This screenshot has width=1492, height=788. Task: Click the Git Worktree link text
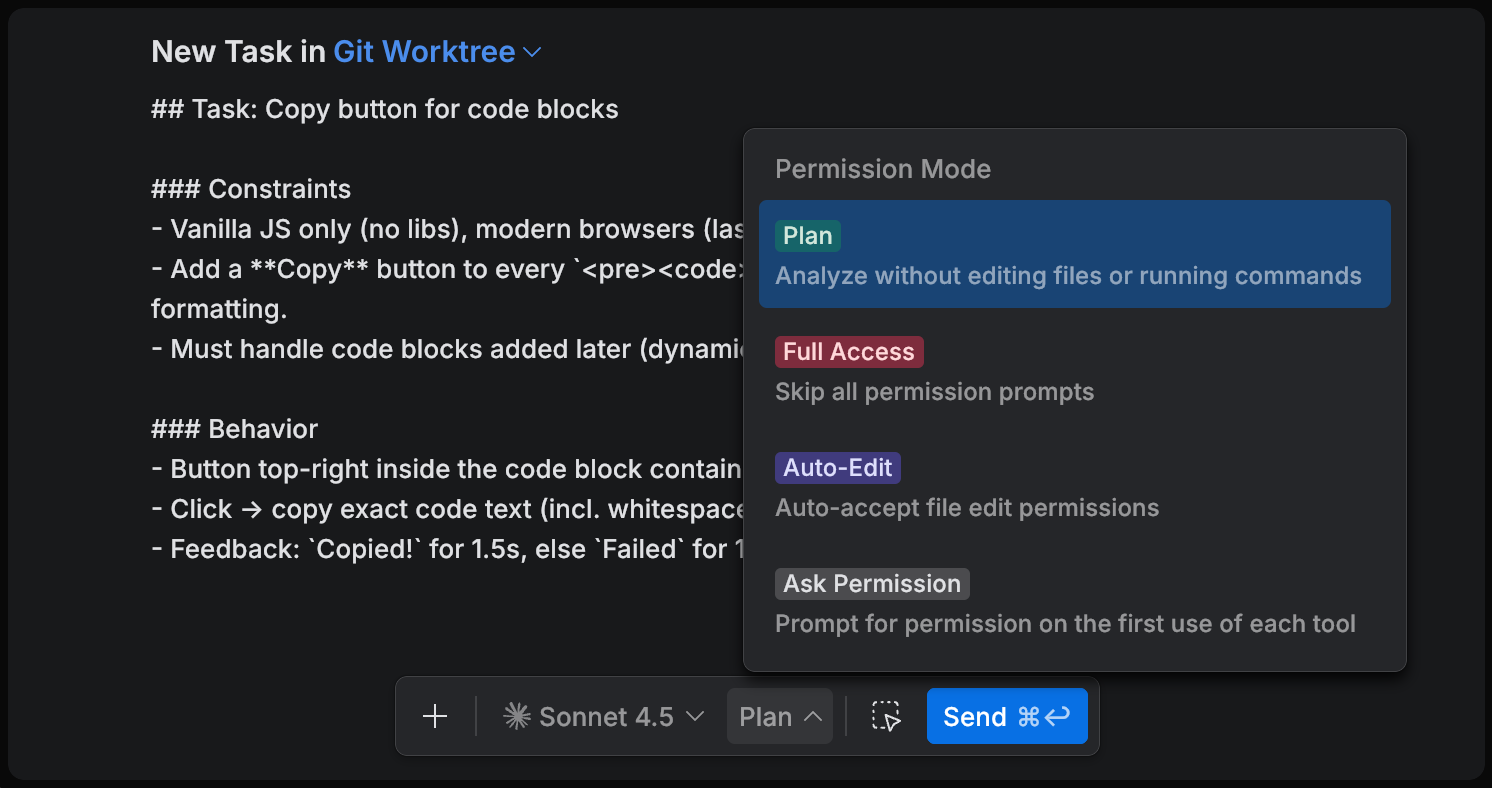(424, 52)
